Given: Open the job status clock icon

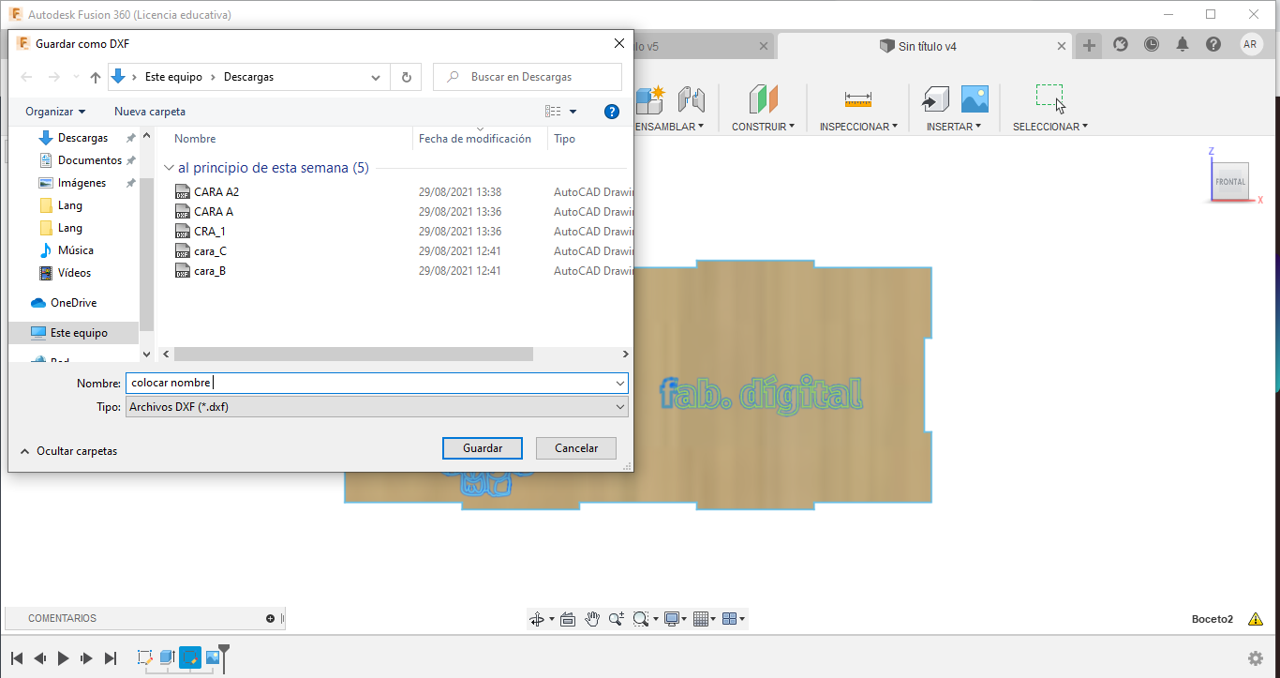Looking at the screenshot, I should (x=1151, y=45).
